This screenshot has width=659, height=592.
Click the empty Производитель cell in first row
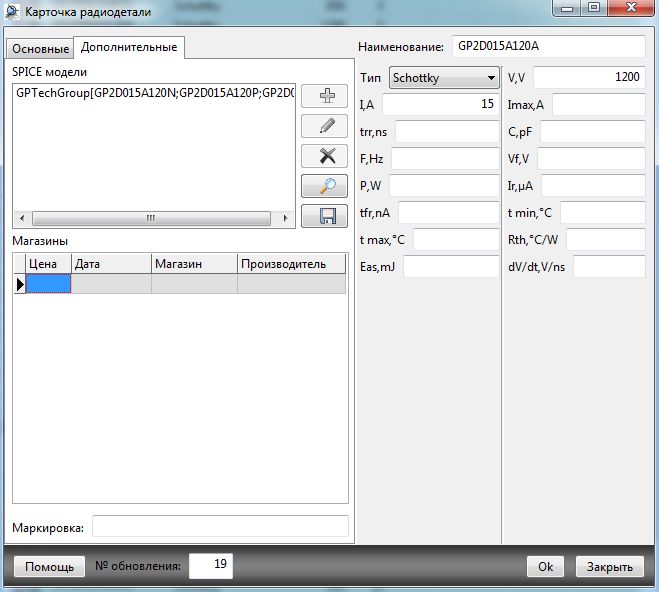(x=291, y=284)
